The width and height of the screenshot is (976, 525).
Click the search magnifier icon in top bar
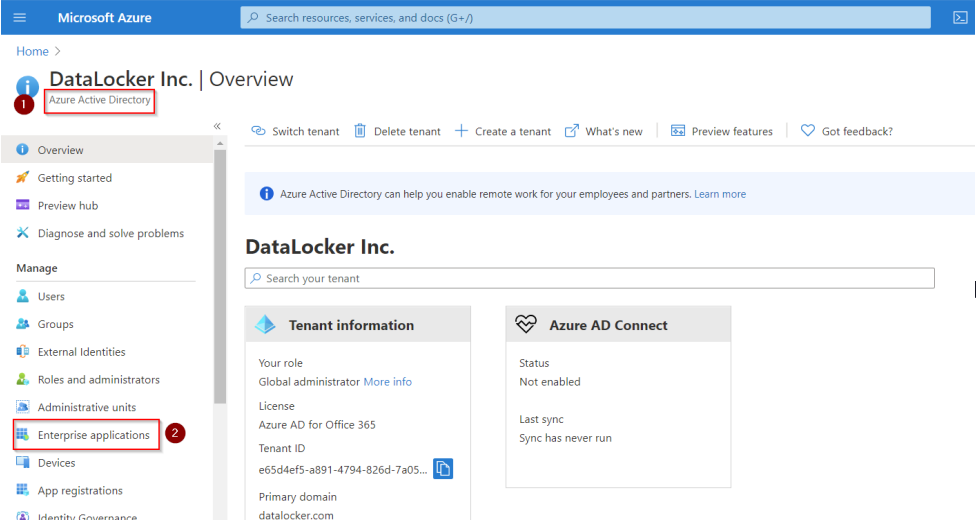253,17
